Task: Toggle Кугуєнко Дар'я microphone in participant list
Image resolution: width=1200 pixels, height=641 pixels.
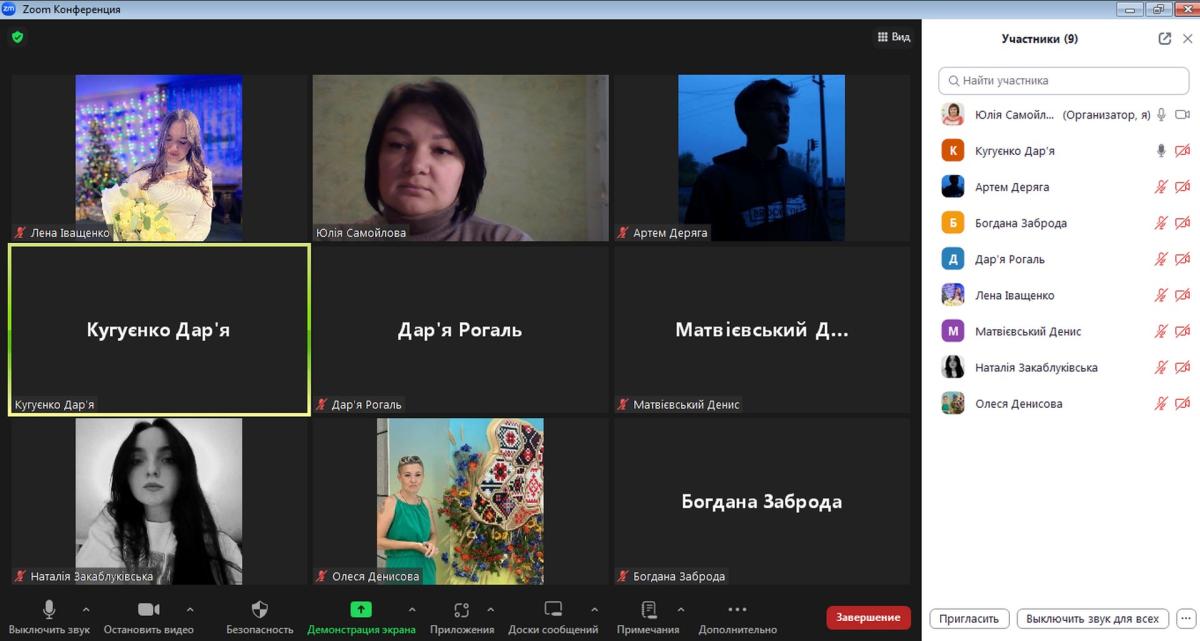Action: [x=1161, y=151]
